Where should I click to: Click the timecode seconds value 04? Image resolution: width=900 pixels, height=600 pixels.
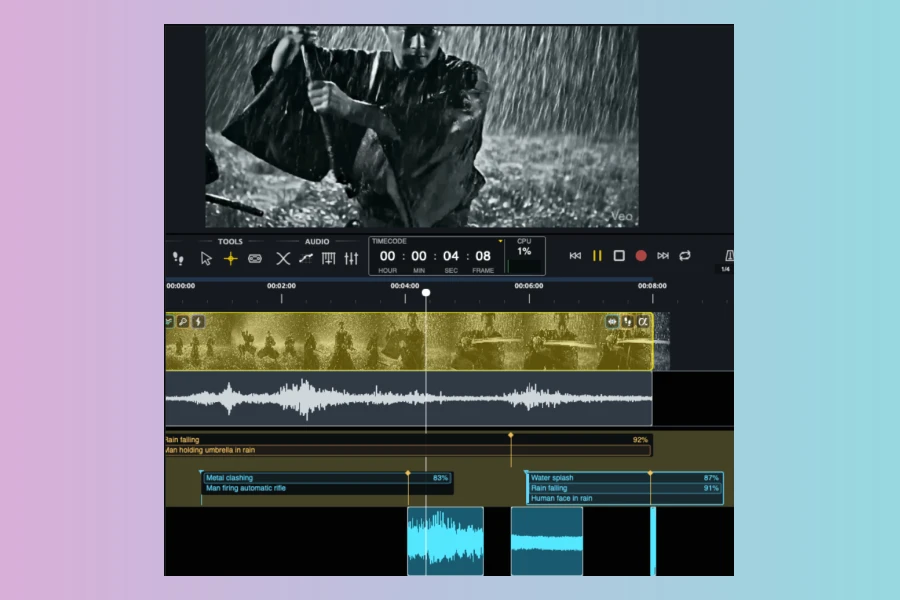pyautogui.click(x=451, y=256)
